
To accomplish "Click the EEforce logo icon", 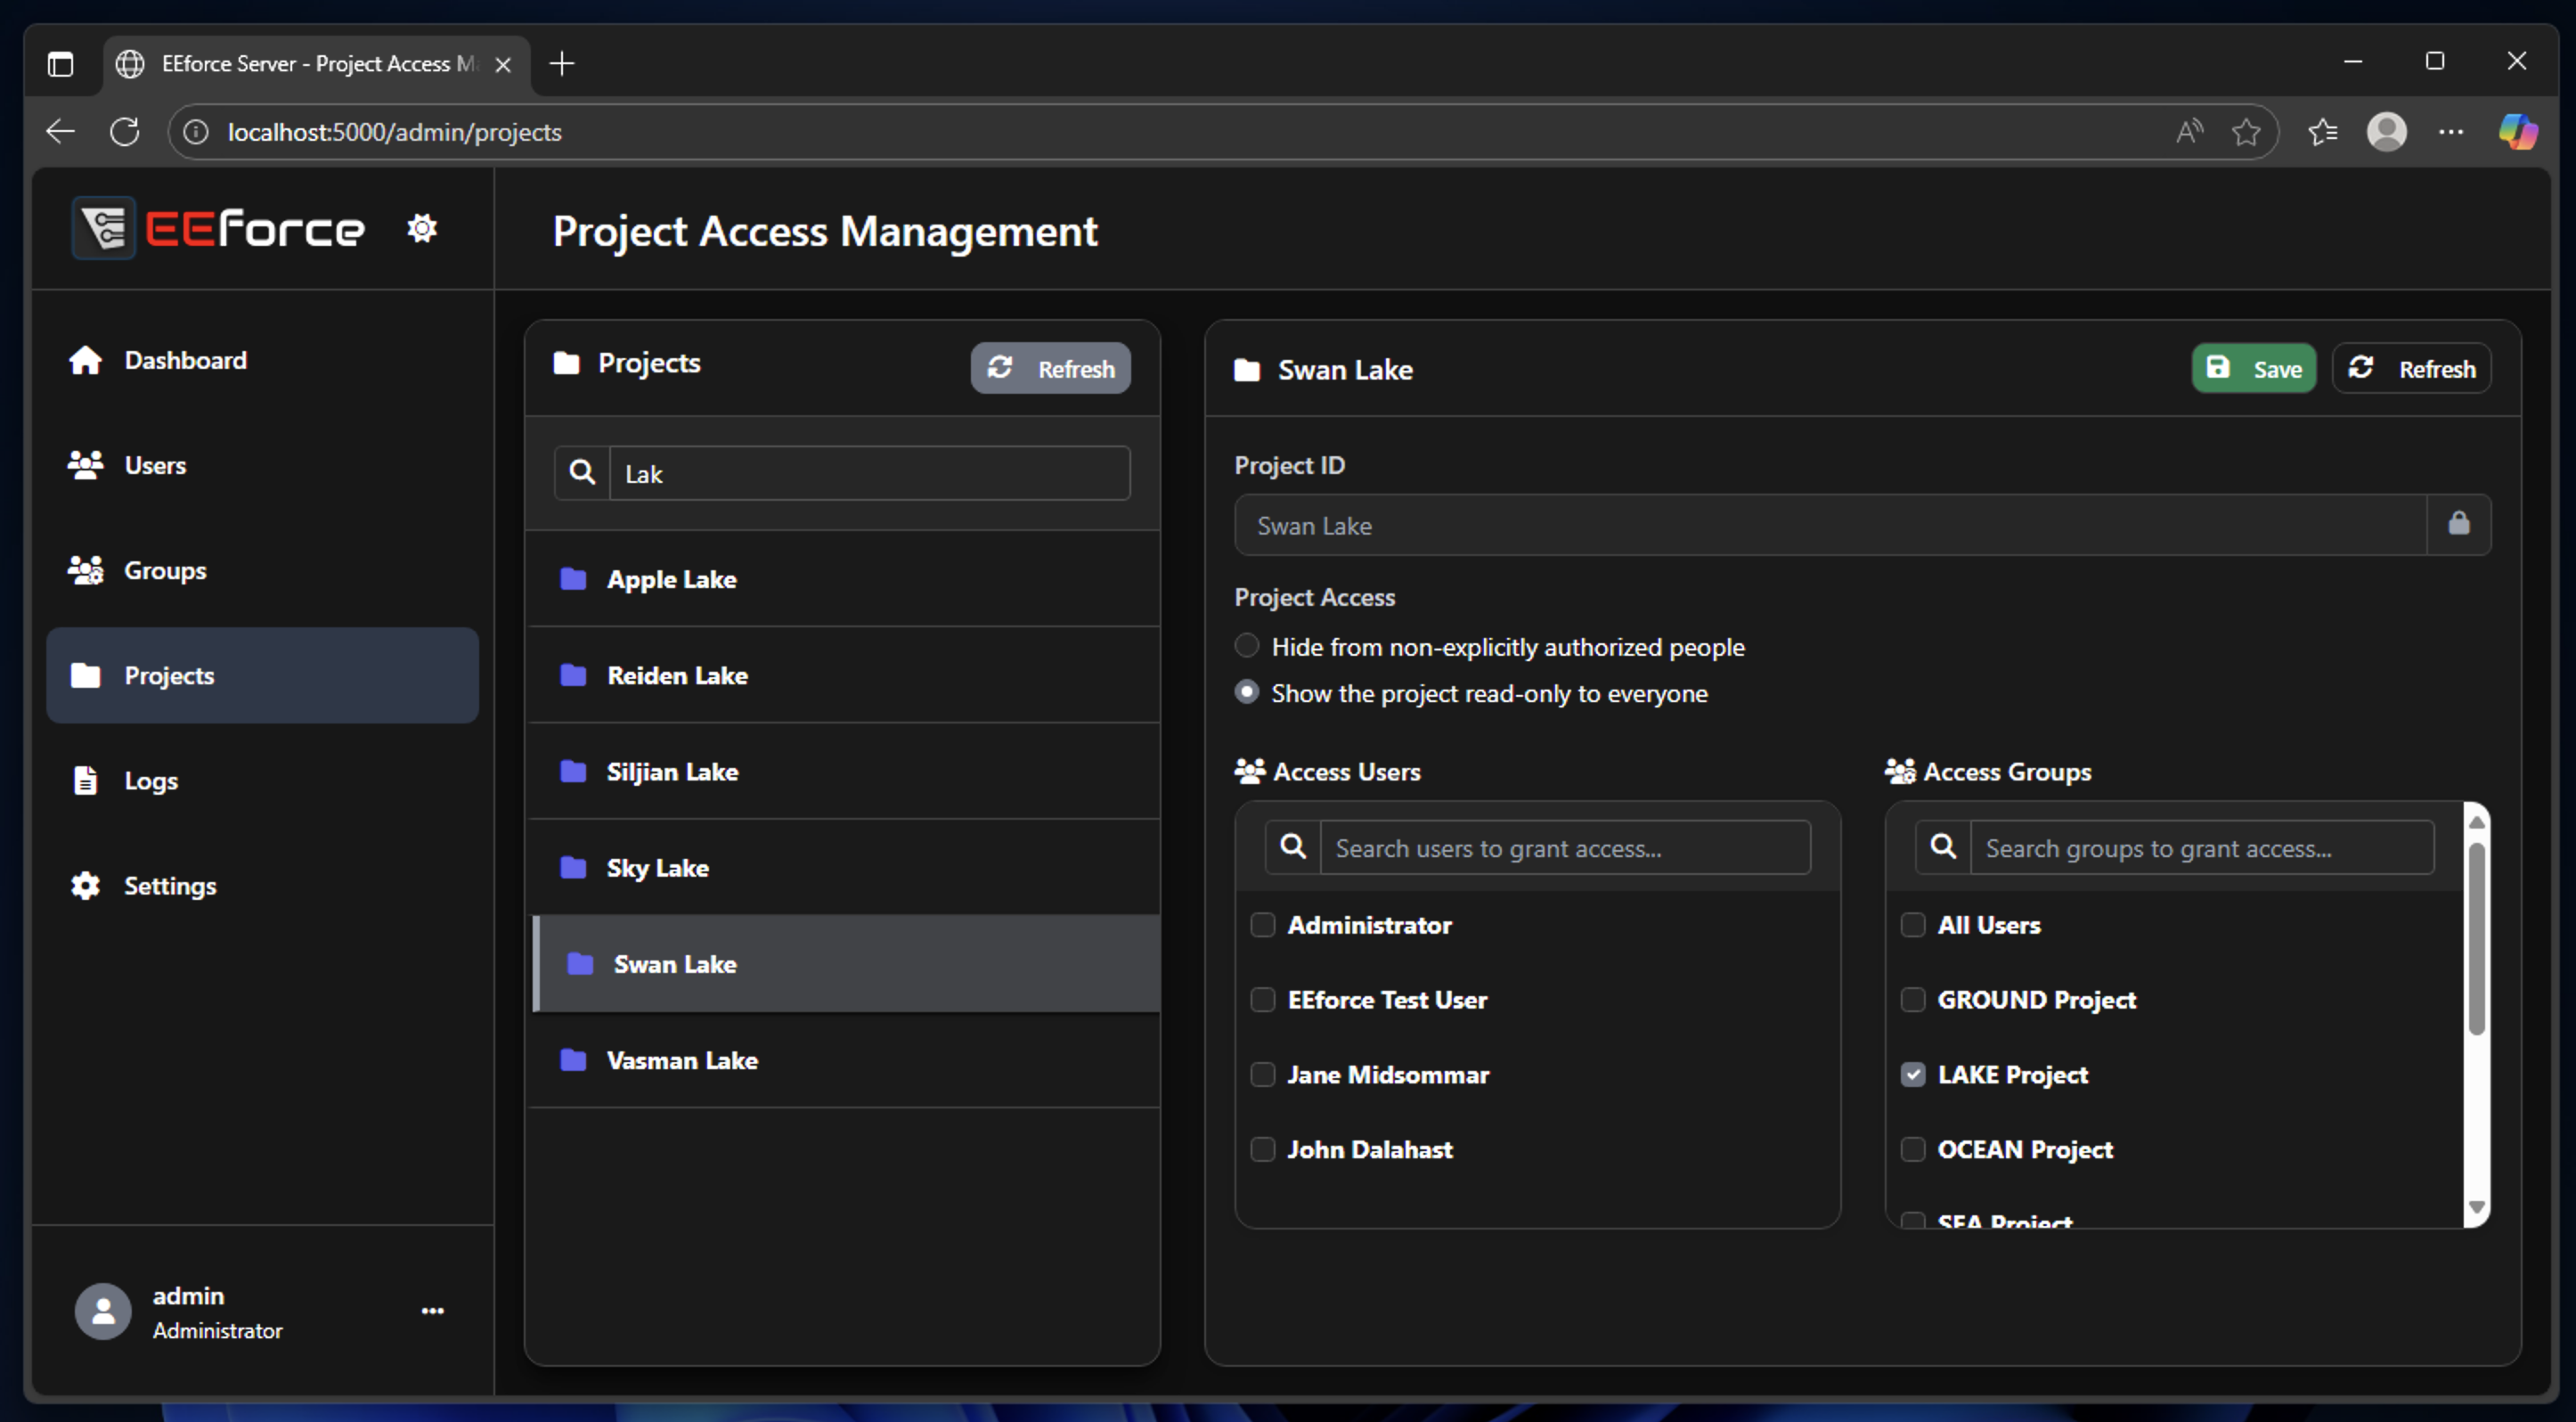I will coord(104,228).
